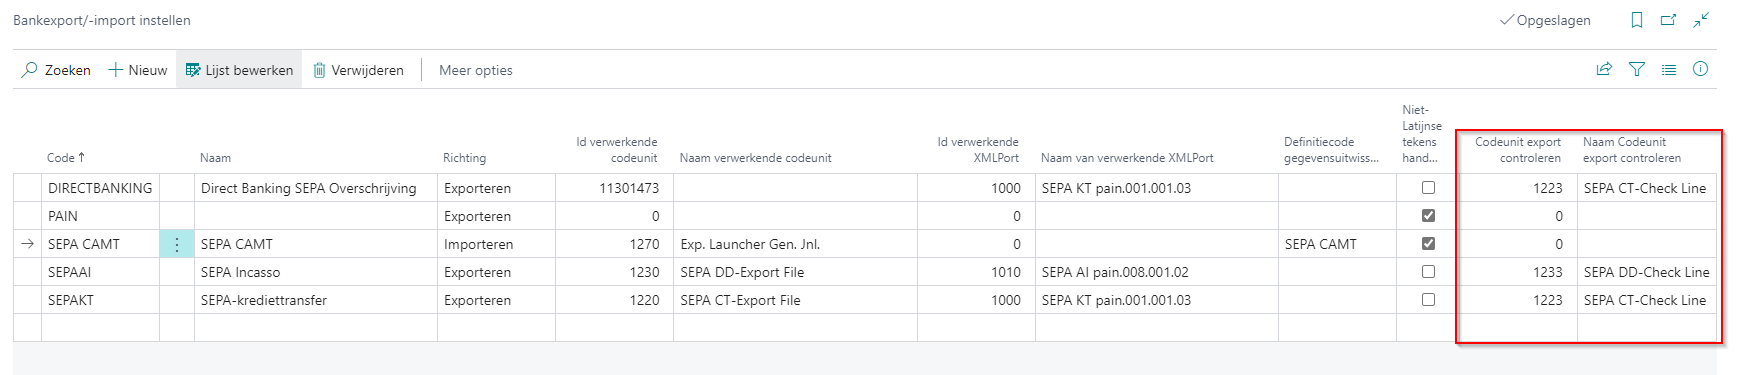Tick Niet-Latijnse checkbox for DIRECTBANKING row
This screenshot has width=1738, height=375.
click(x=1428, y=187)
